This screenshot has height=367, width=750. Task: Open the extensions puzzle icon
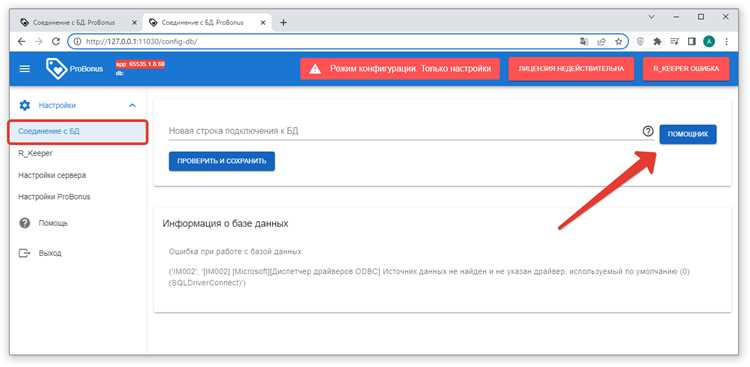pos(657,42)
